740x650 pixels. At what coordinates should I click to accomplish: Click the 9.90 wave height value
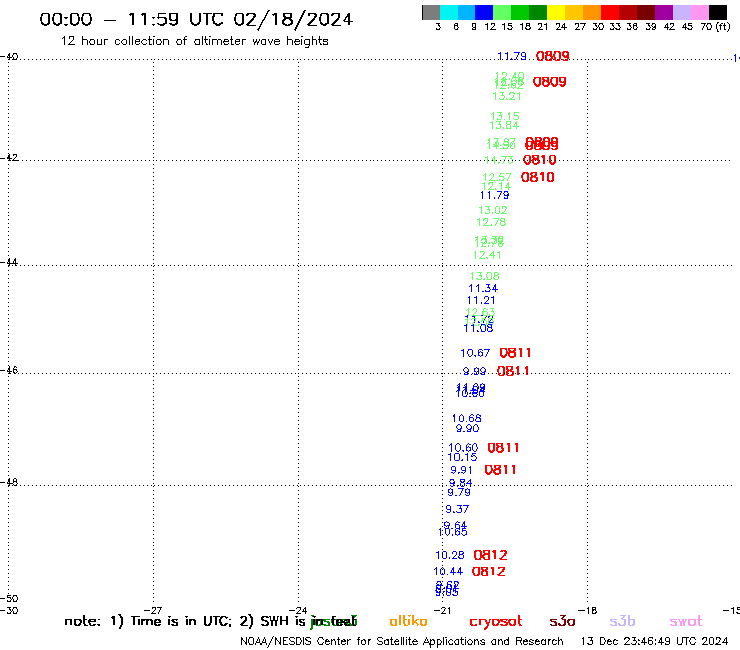tap(467, 429)
